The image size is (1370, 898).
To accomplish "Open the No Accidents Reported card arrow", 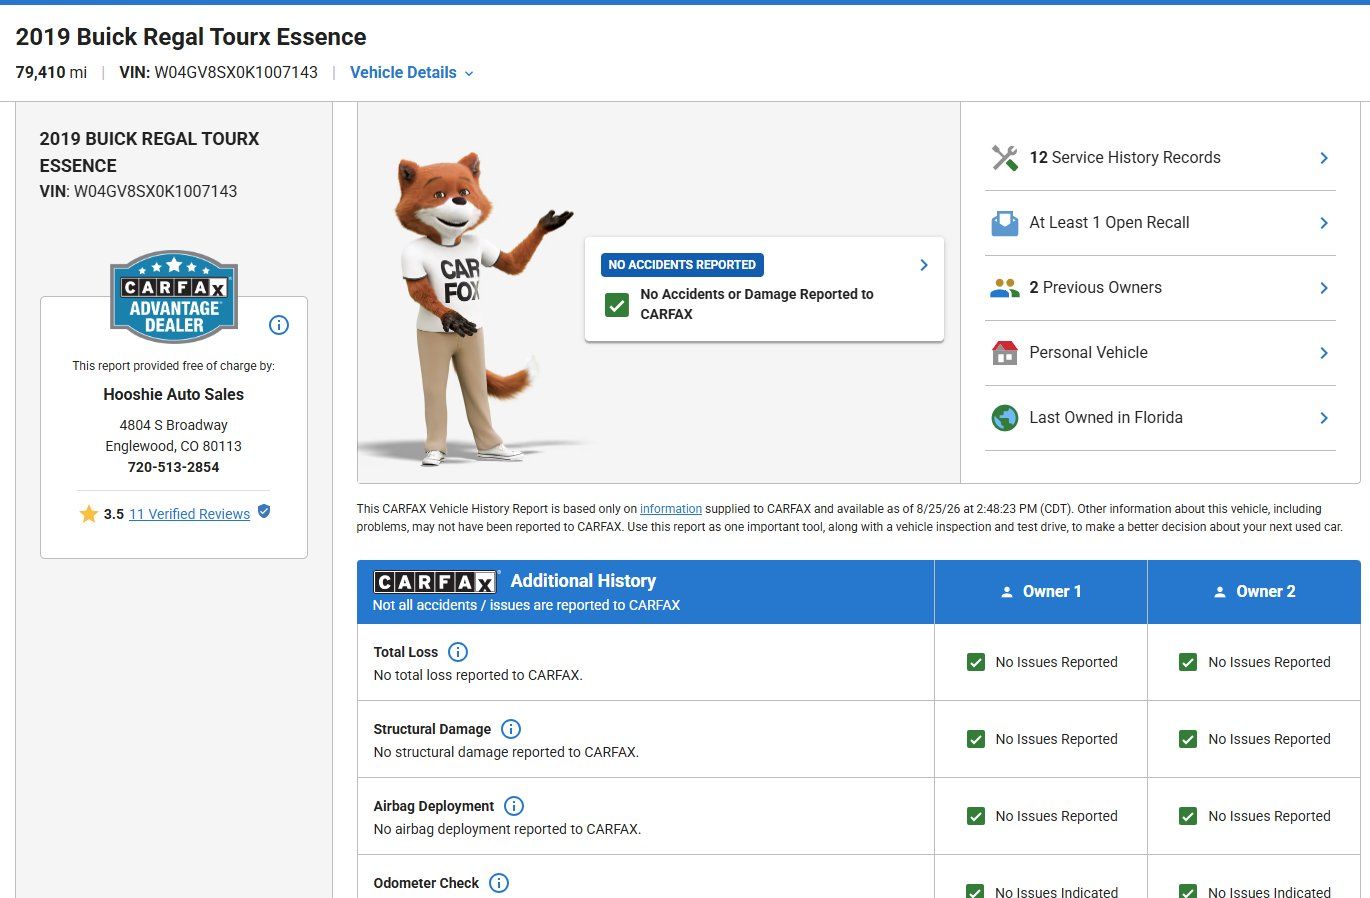I will (x=924, y=265).
